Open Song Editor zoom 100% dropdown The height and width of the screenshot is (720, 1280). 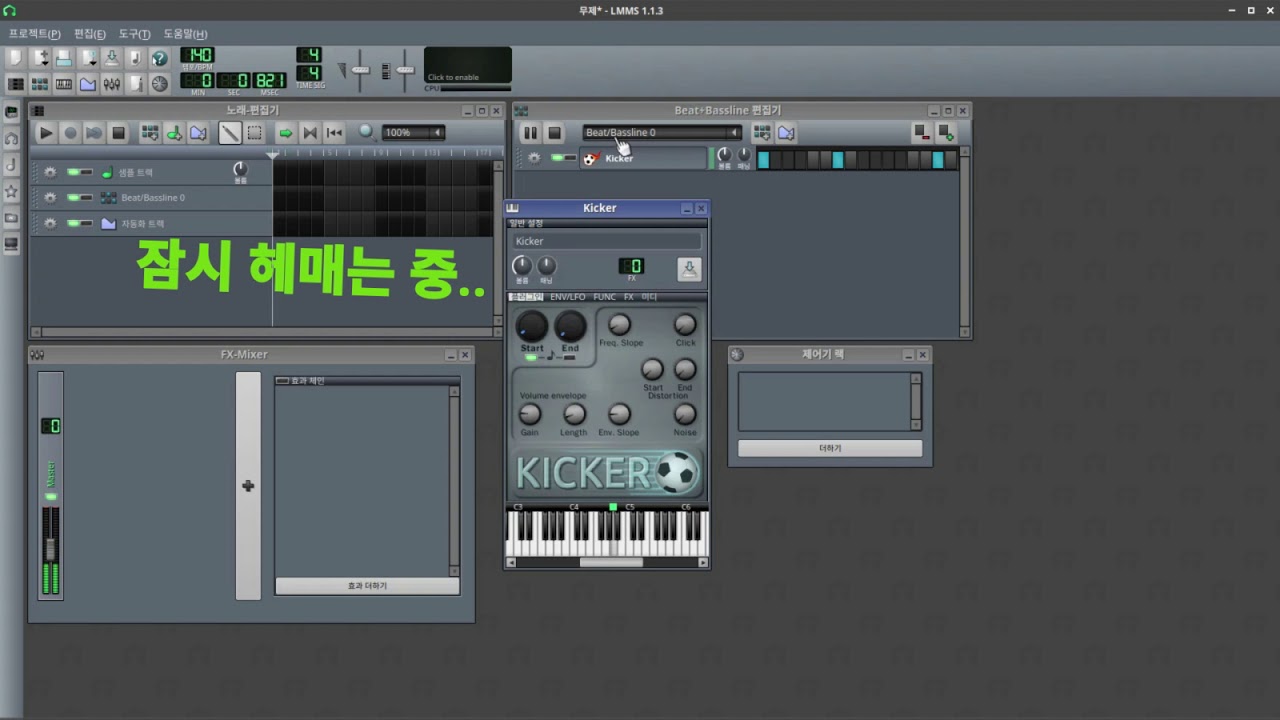[x=414, y=132]
